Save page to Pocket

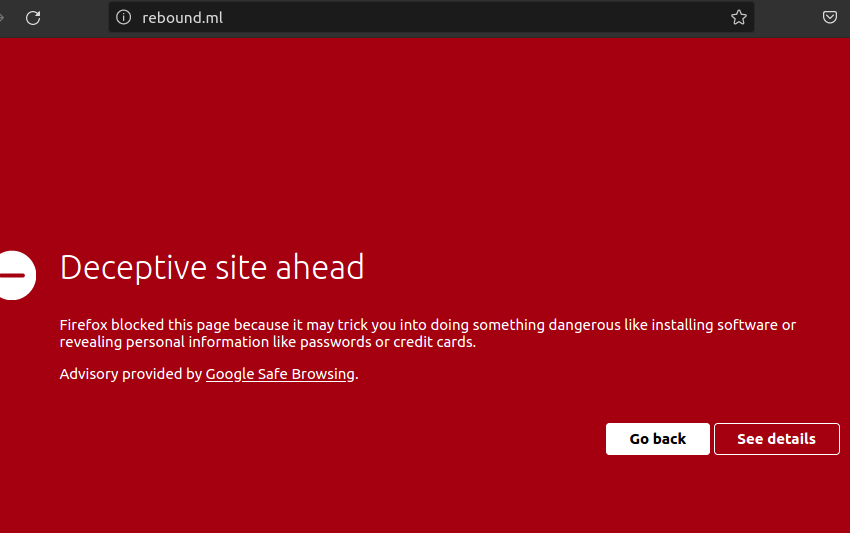(x=829, y=17)
